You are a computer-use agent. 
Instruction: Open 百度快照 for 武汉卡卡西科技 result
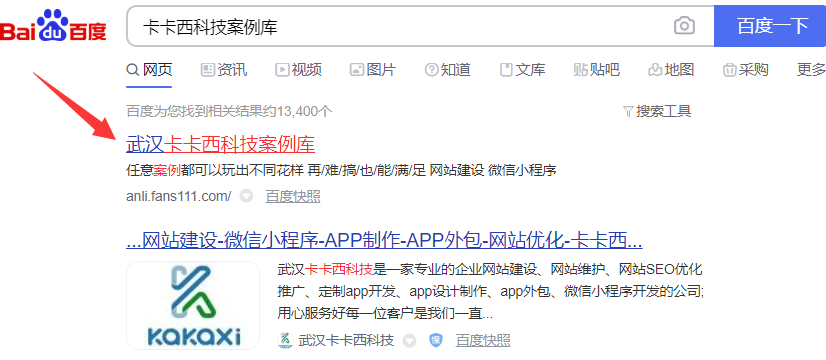tap(483, 340)
